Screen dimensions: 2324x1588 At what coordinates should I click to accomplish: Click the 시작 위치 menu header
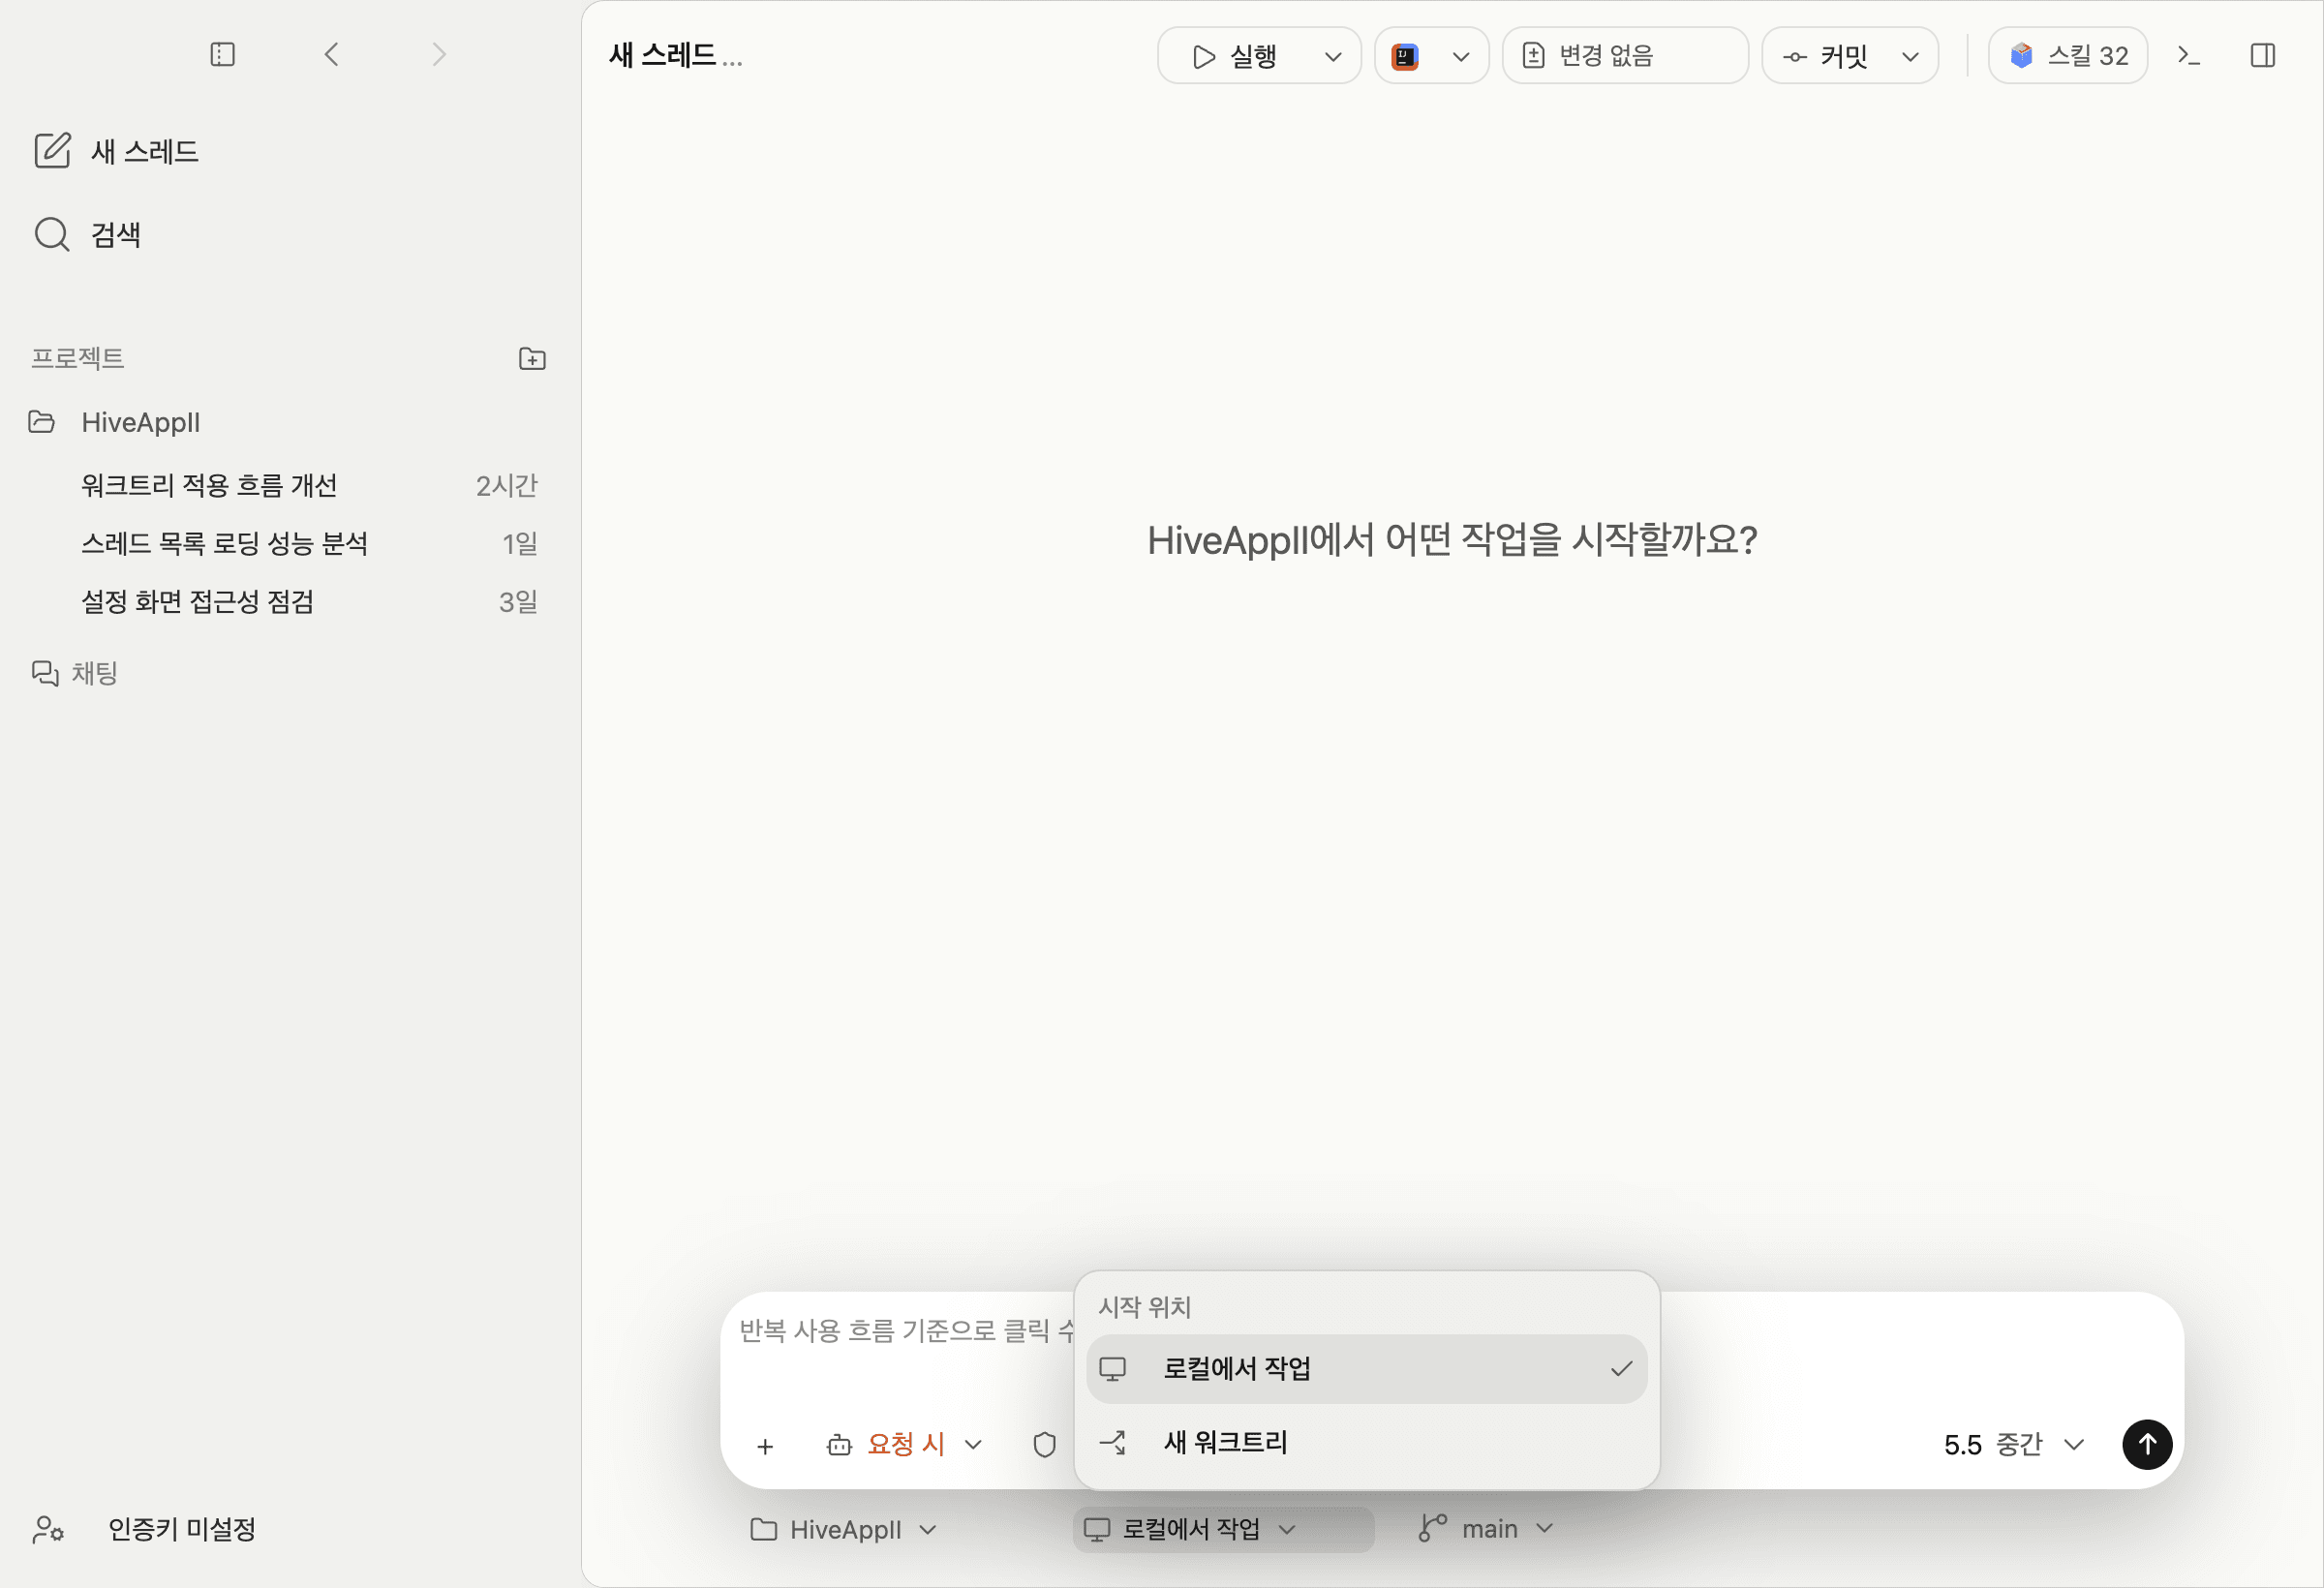click(x=1144, y=1307)
